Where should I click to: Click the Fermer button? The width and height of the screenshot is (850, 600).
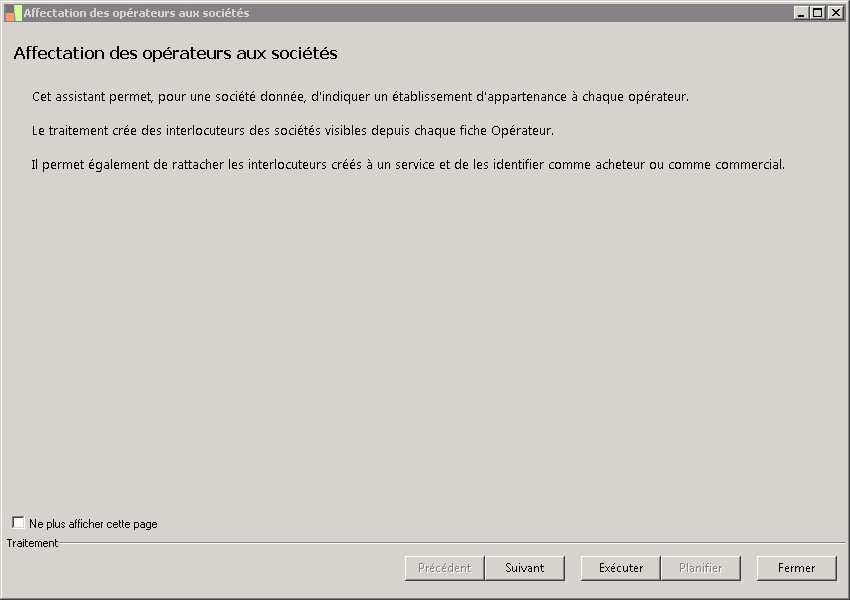(x=796, y=568)
